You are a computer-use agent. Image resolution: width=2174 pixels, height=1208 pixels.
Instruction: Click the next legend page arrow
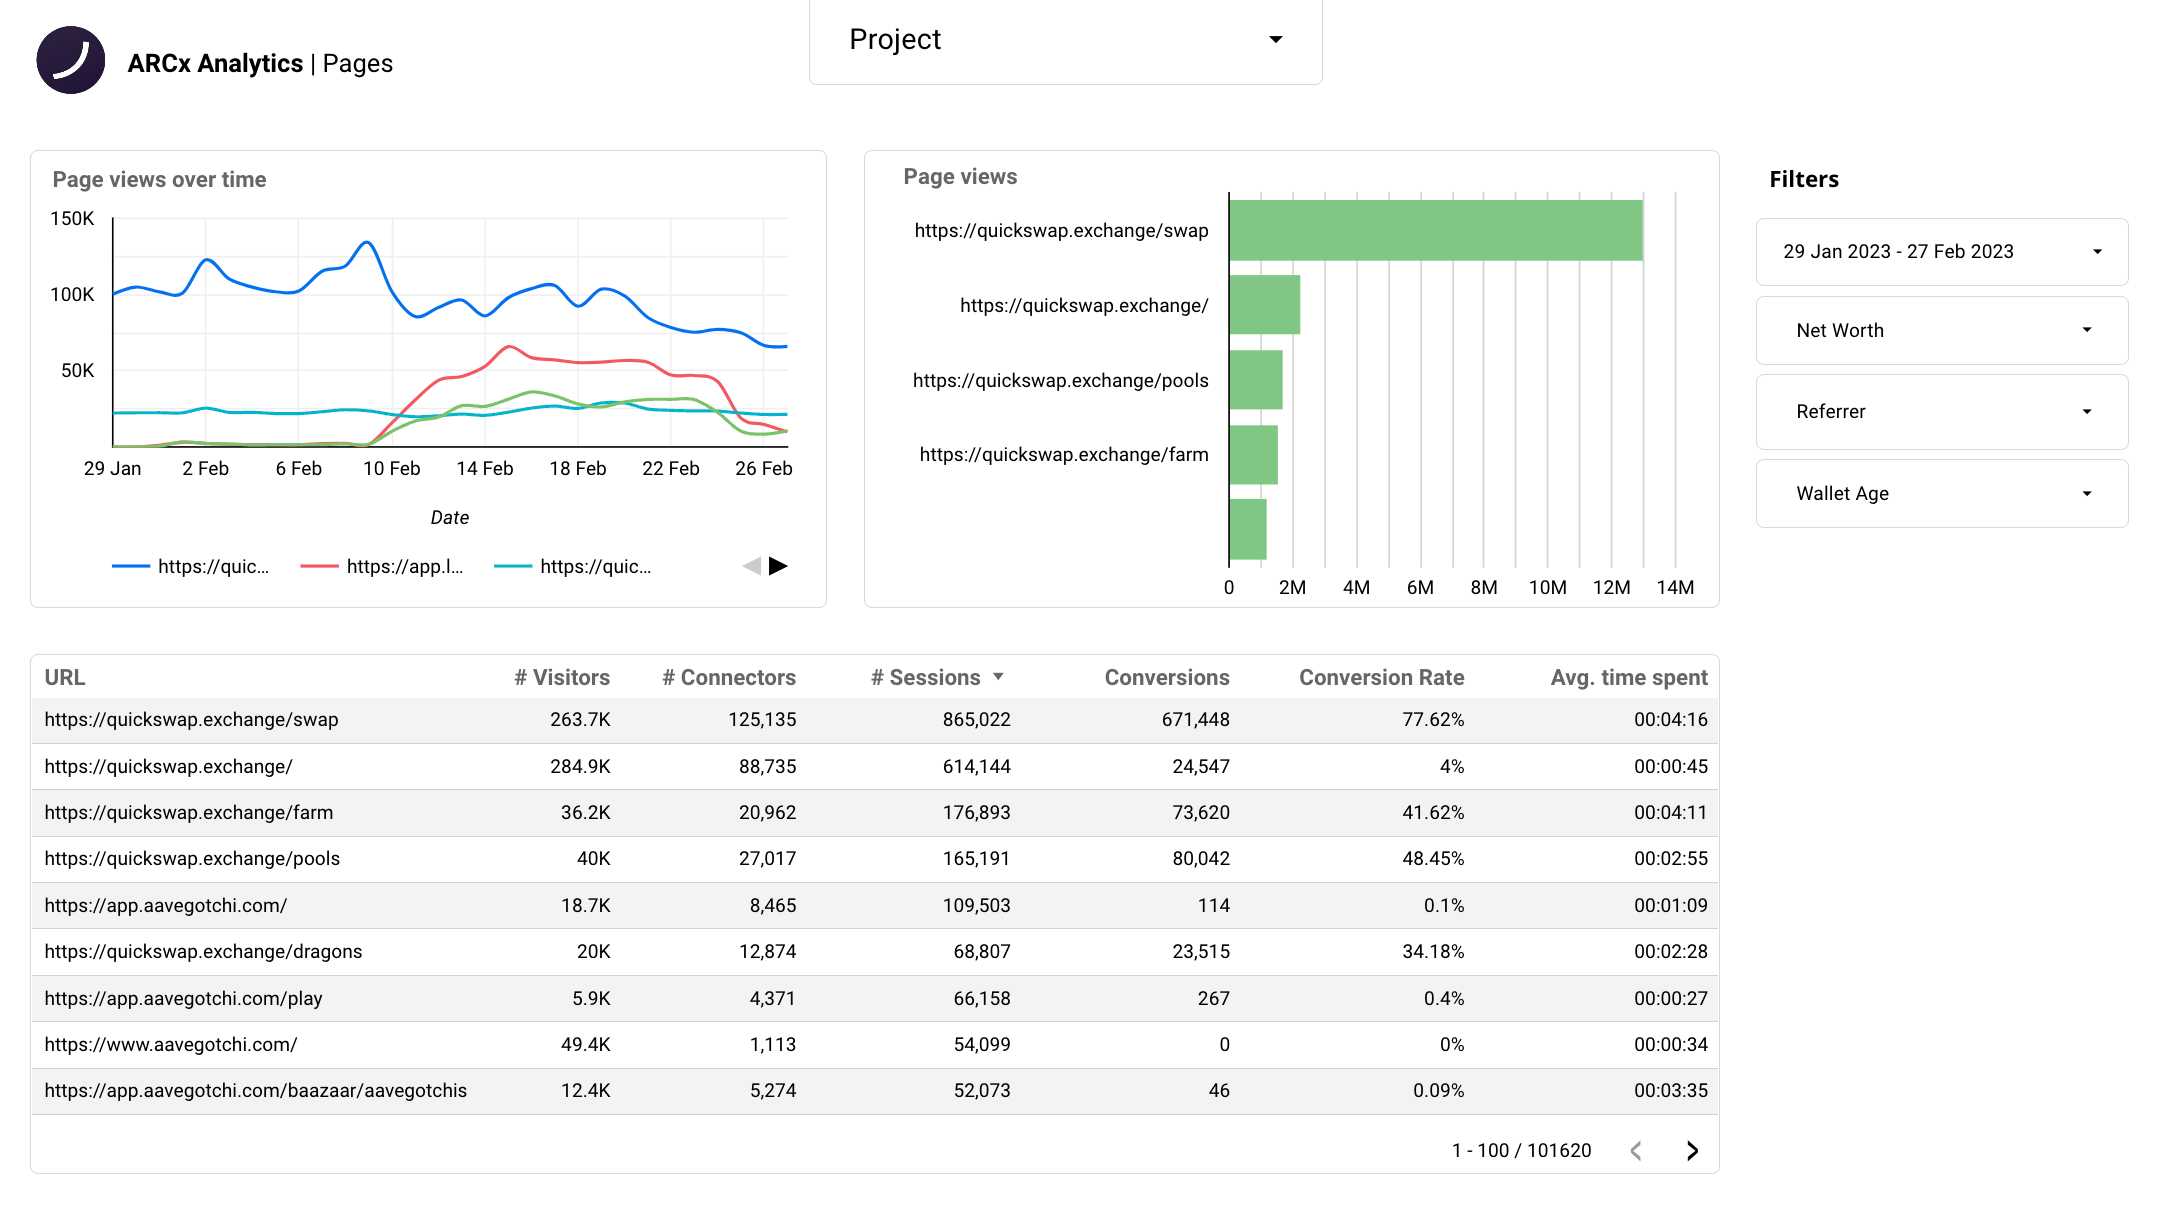(x=778, y=566)
